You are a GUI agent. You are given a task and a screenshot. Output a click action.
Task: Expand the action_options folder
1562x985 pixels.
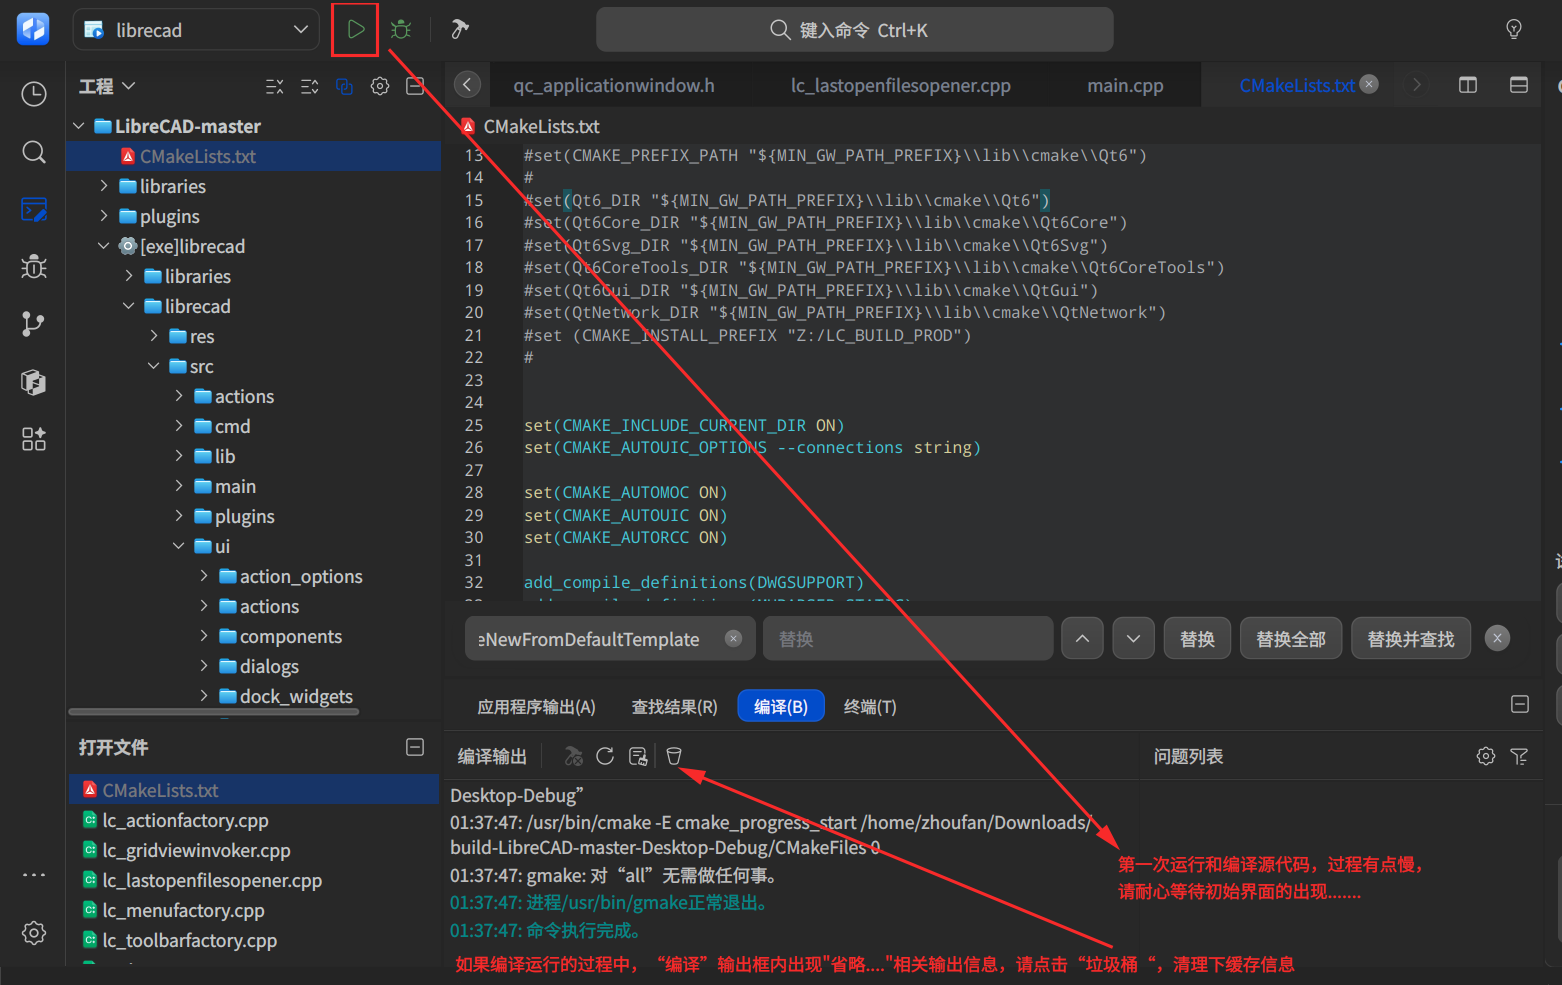204,576
